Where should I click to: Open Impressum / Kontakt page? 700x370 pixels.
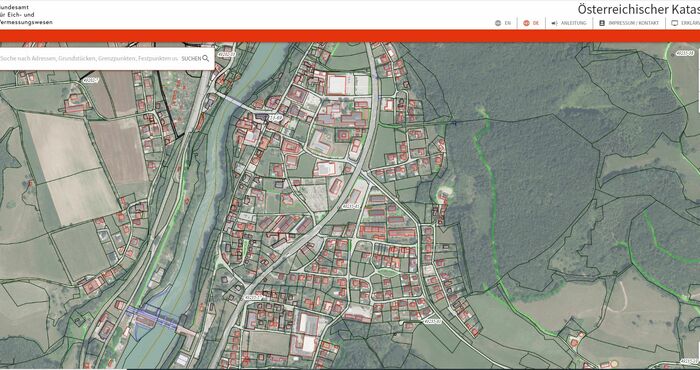click(x=629, y=23)
